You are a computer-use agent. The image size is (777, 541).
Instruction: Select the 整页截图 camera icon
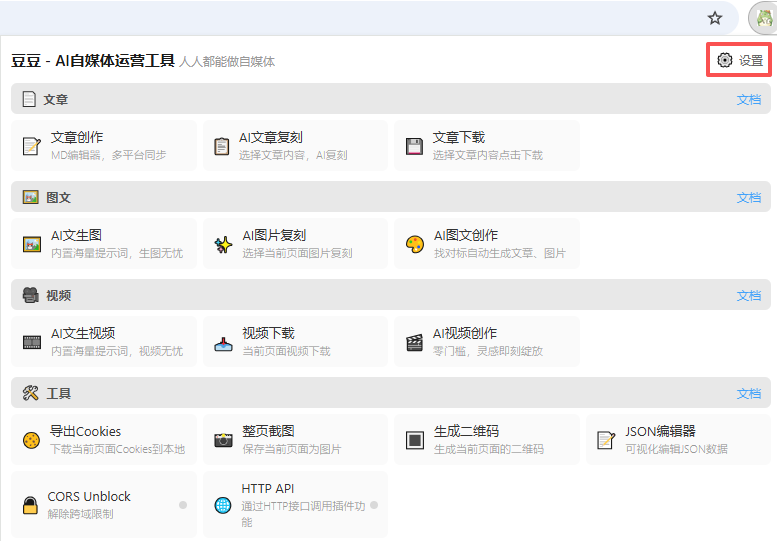pos(223,440)
